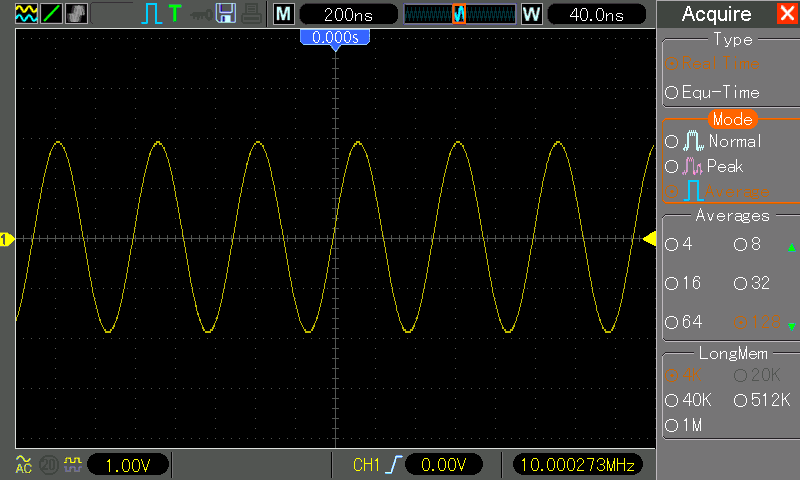The height and width of the screenshot is (480, 800).
Task: Select 40K long memory depth
Action: 688,400
